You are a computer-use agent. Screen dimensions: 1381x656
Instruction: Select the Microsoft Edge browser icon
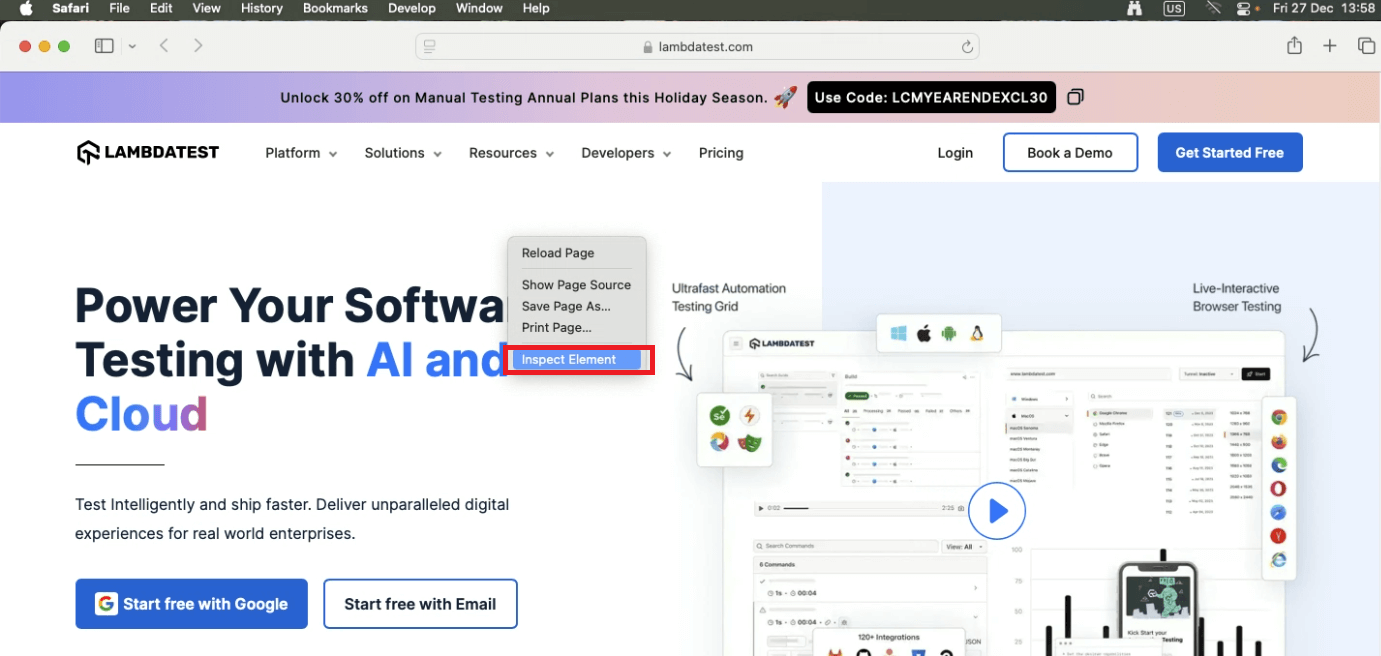coord(1279,464)
